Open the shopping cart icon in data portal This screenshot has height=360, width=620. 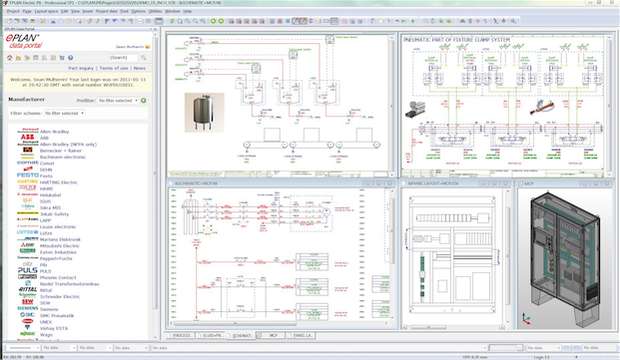tap(62, 58)
